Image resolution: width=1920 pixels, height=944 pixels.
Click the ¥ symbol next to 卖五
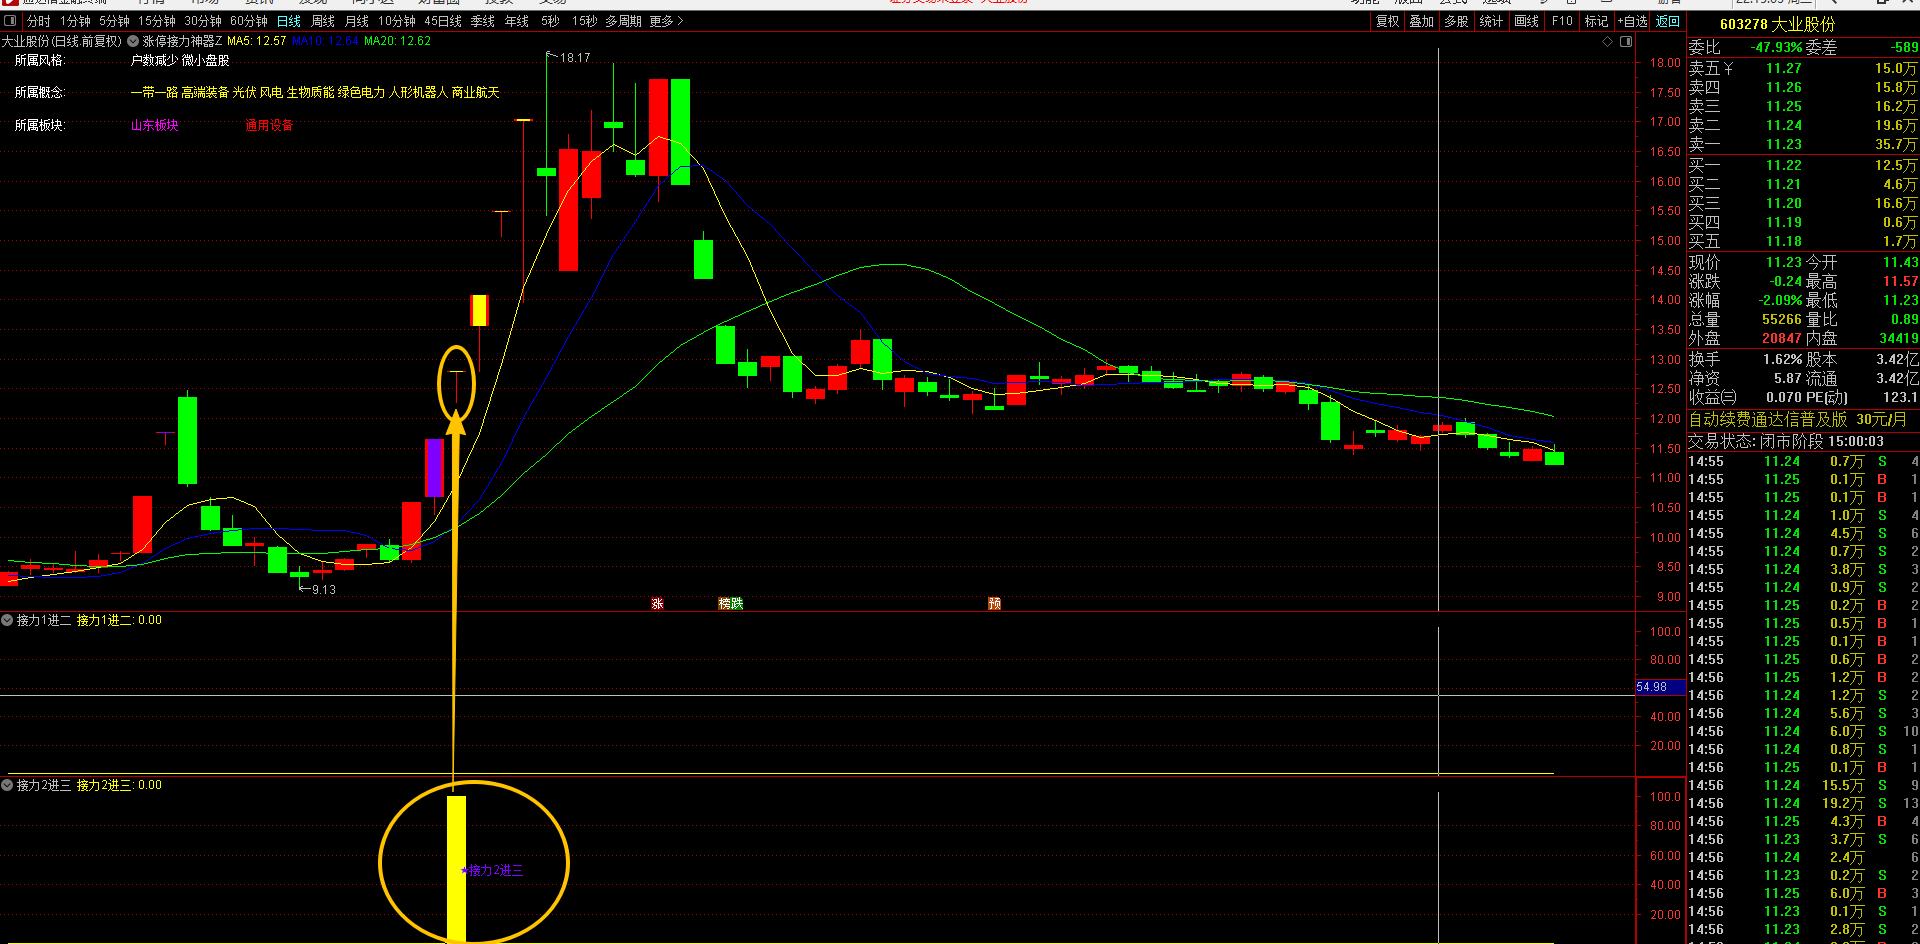coord(1728,68)
